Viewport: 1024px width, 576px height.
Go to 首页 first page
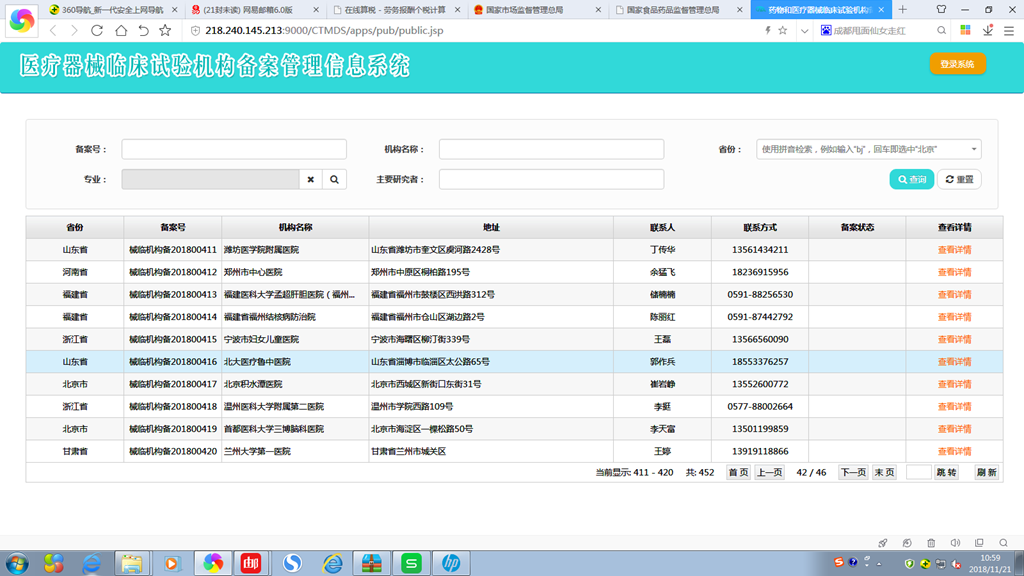[739, 473]
